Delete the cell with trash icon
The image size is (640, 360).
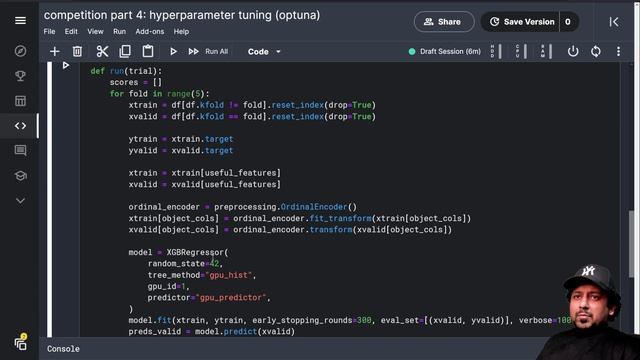(x=77, y=51)
